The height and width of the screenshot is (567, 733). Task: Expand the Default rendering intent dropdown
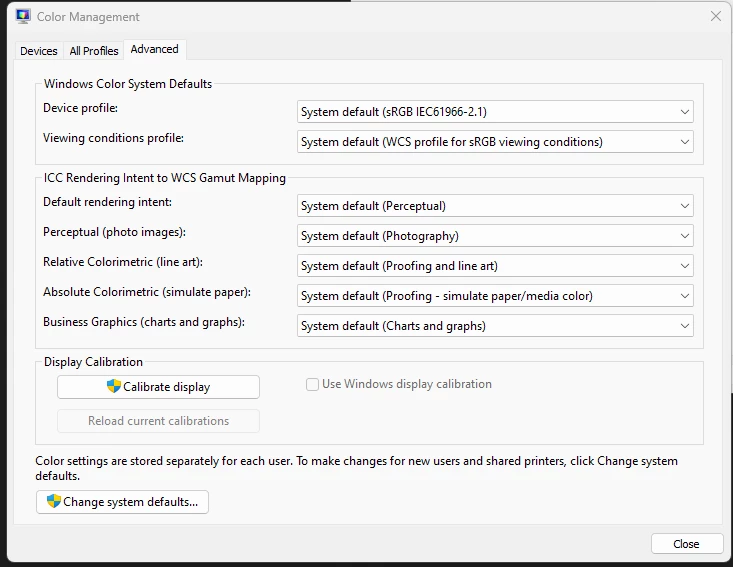pos(495,206)
